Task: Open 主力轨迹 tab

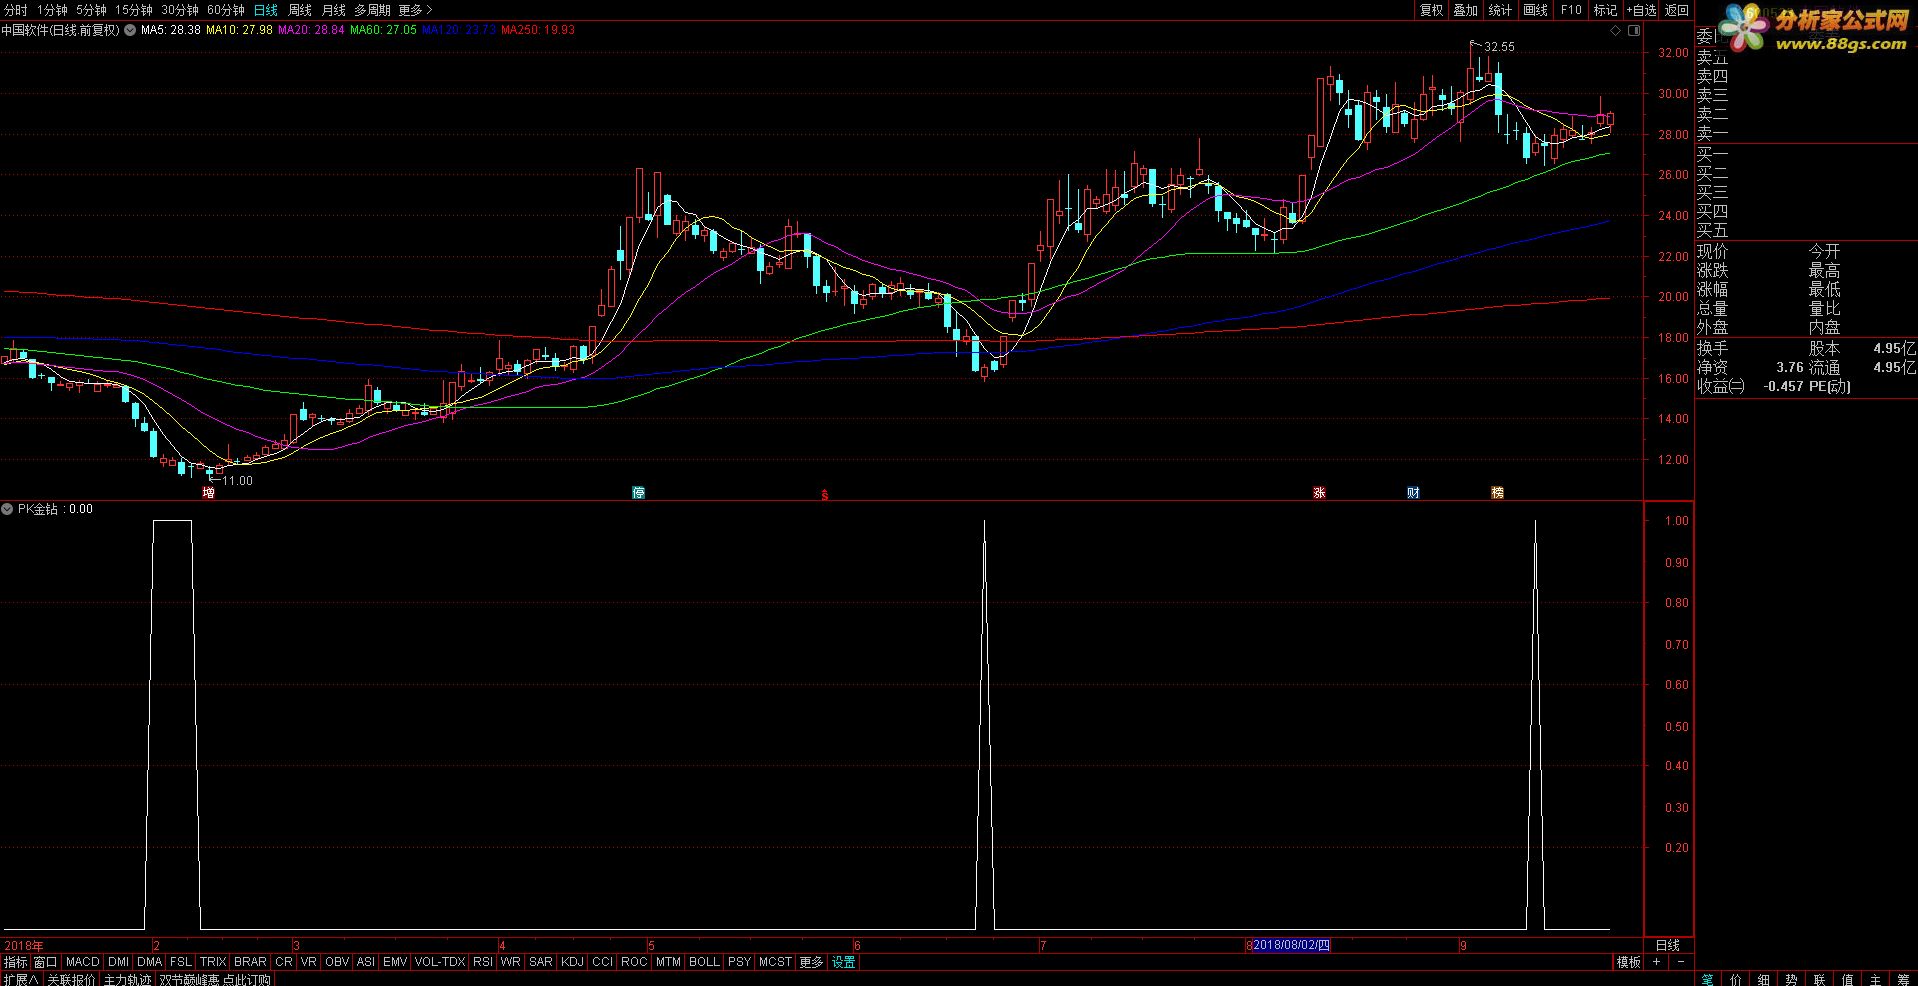Action: point(128,979)
